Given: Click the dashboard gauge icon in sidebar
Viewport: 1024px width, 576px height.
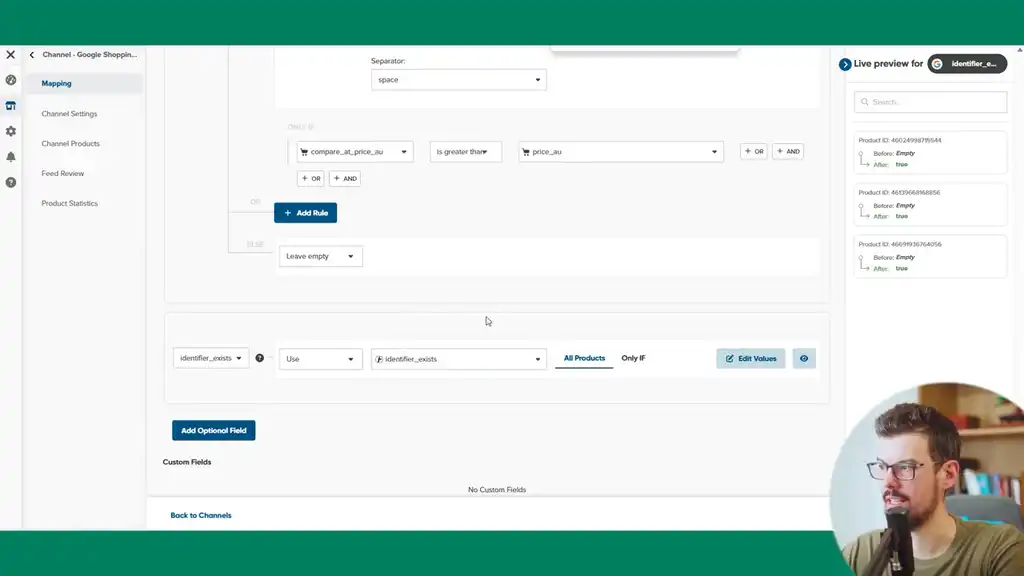Looking at the screenshot, I should pyautogui.click(x=10, y=79).
